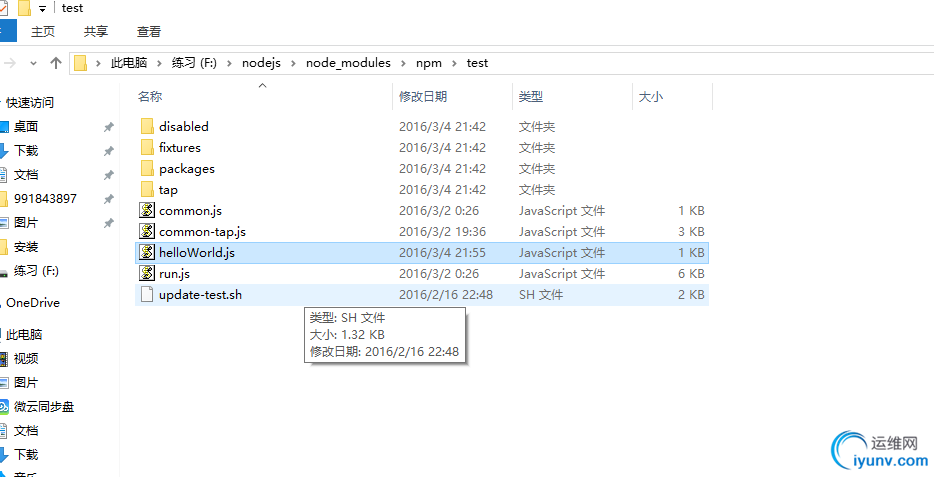
Task: Click pin icon beside 桌面
Action: tap(108, 127)
